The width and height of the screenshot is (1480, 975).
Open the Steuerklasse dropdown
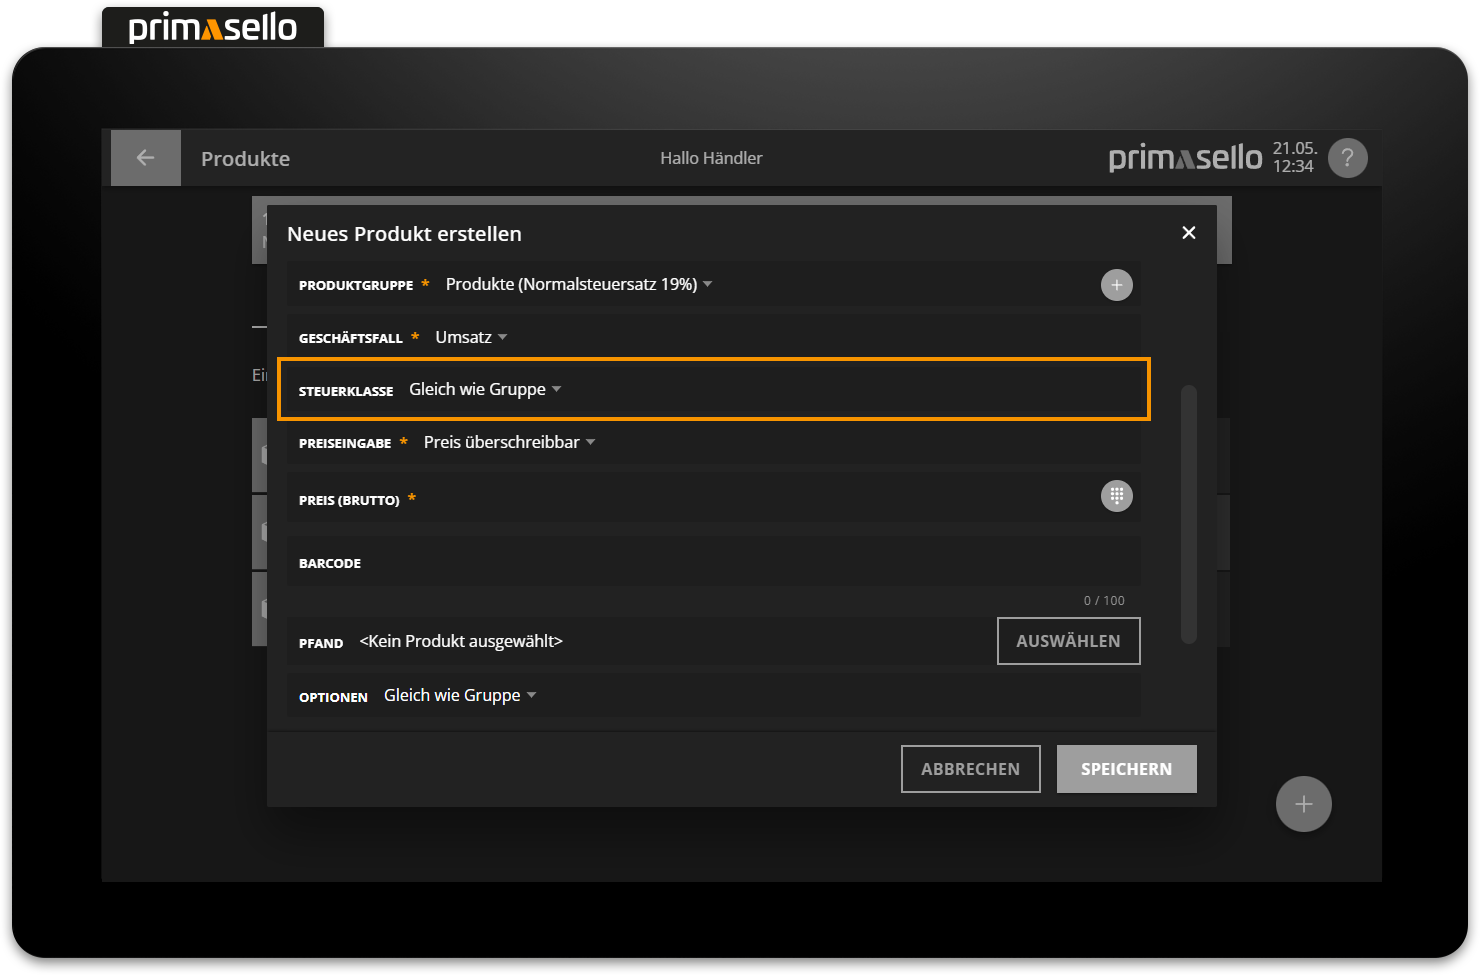point(485,390)
